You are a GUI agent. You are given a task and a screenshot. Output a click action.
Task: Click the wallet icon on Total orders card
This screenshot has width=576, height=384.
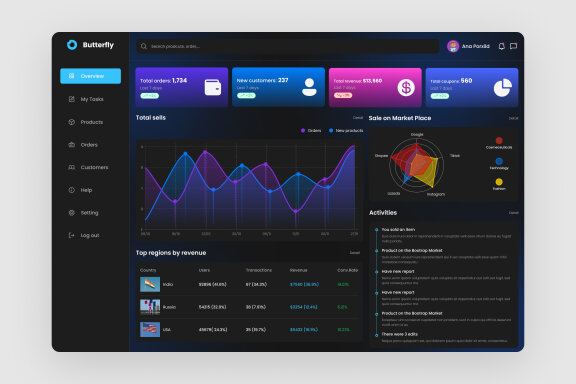(x=213, y=87)
